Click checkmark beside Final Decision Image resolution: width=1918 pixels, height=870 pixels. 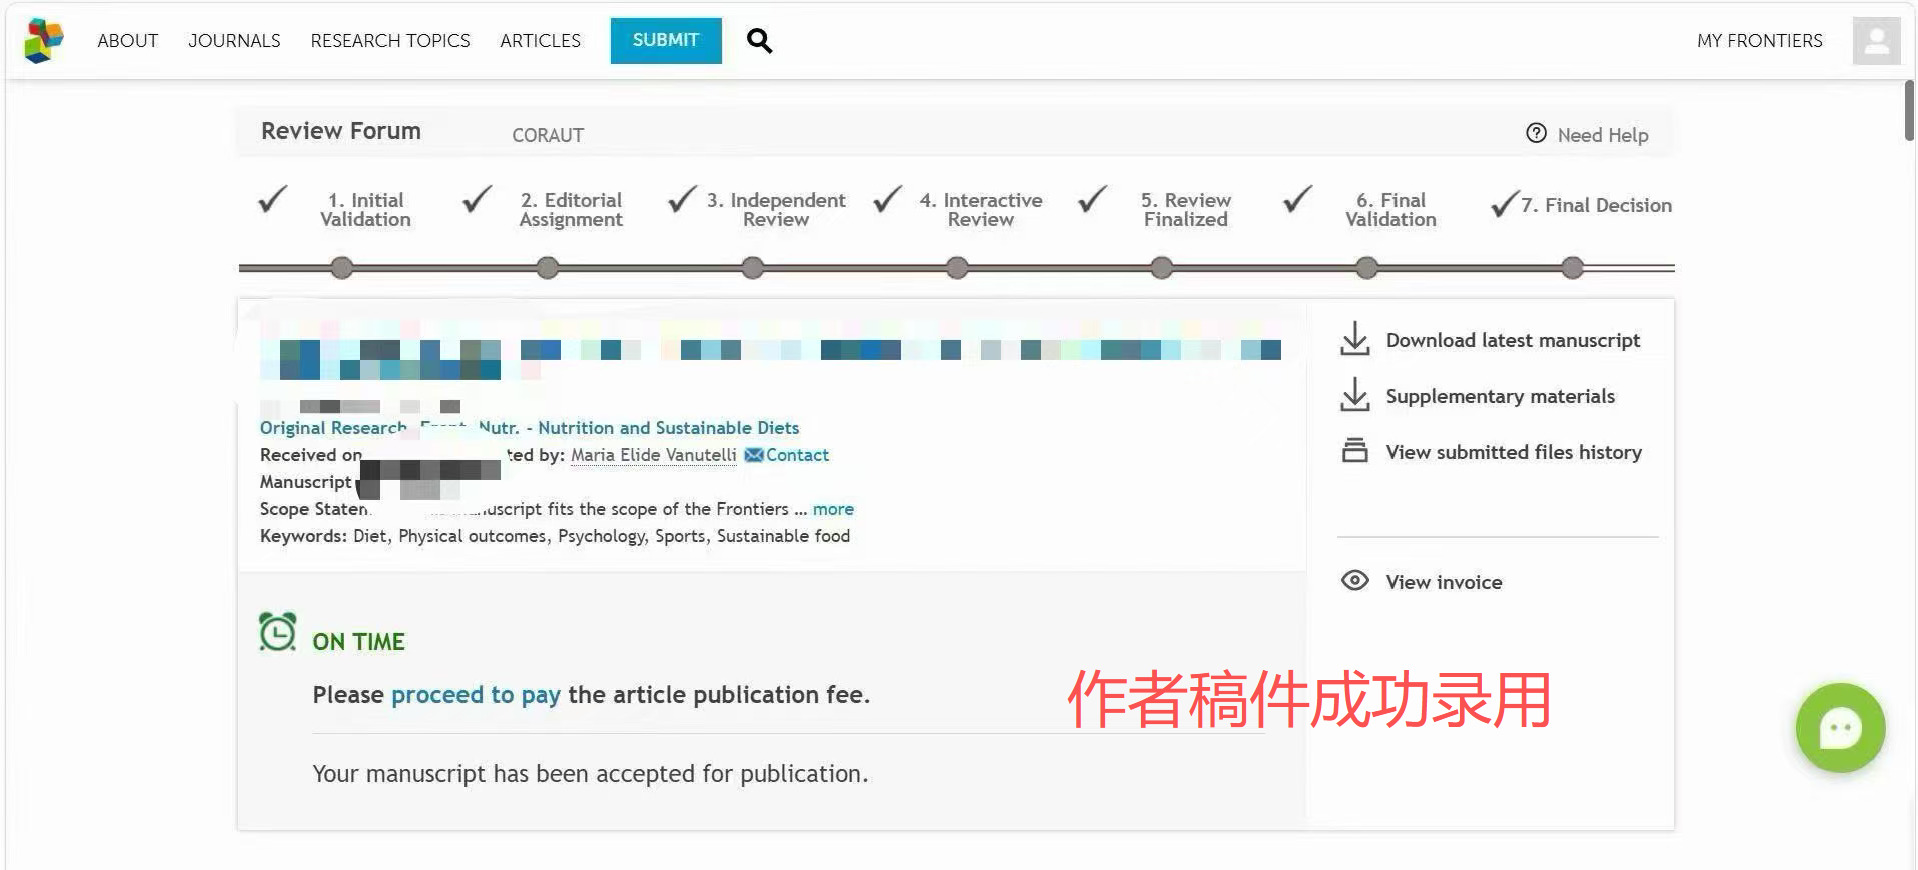[x=1505, y=204]
